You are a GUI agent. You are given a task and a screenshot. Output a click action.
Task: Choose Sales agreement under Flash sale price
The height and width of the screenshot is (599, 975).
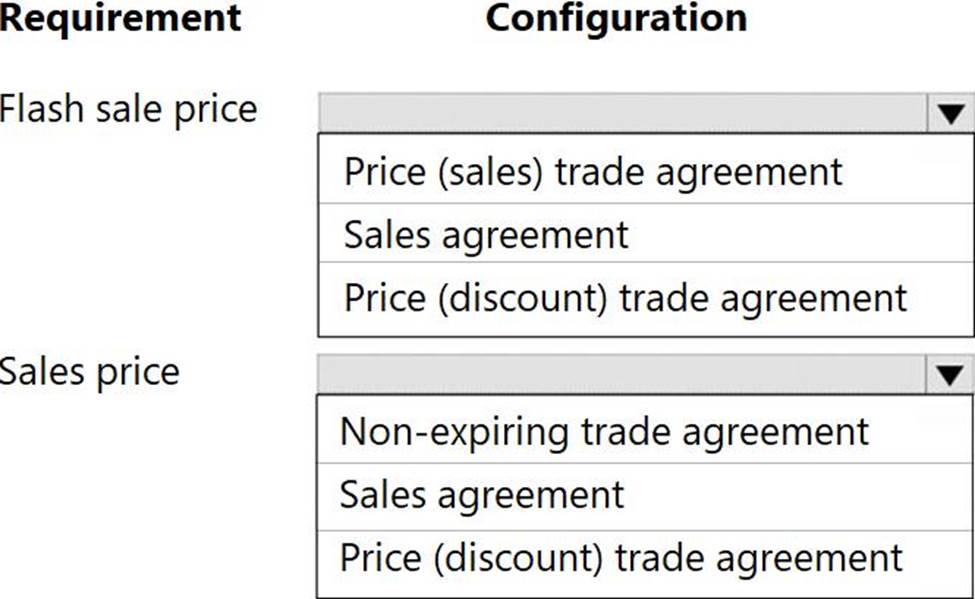pos(486,235)
